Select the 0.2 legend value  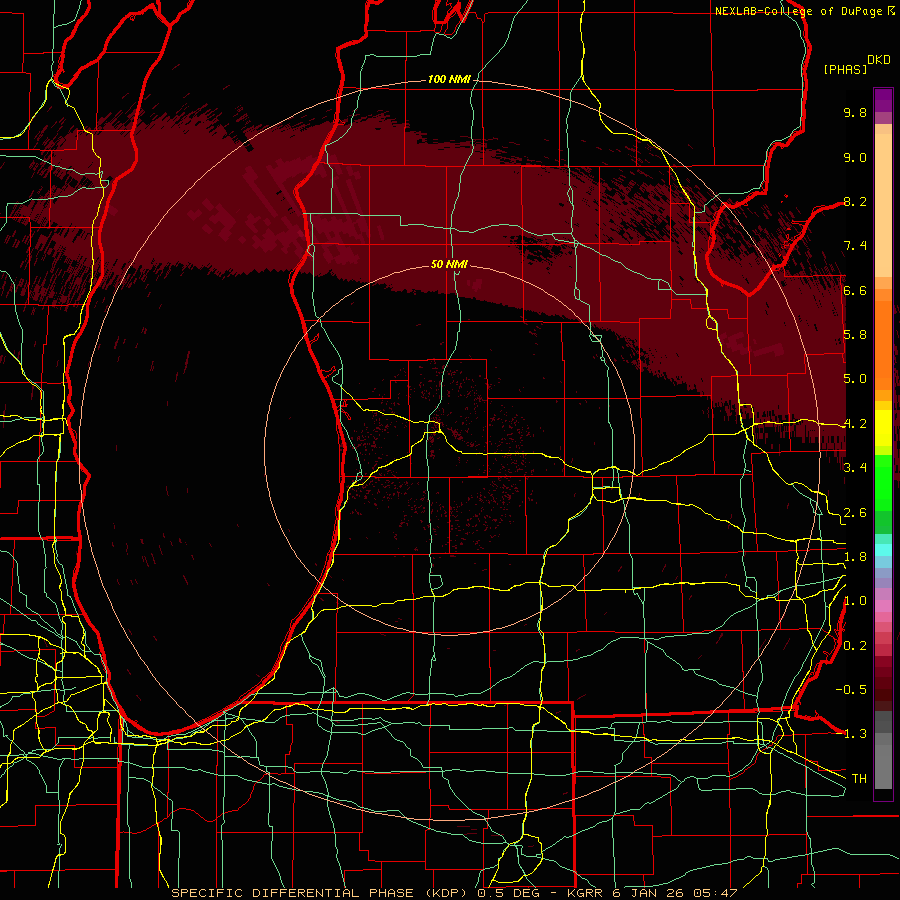855,646
